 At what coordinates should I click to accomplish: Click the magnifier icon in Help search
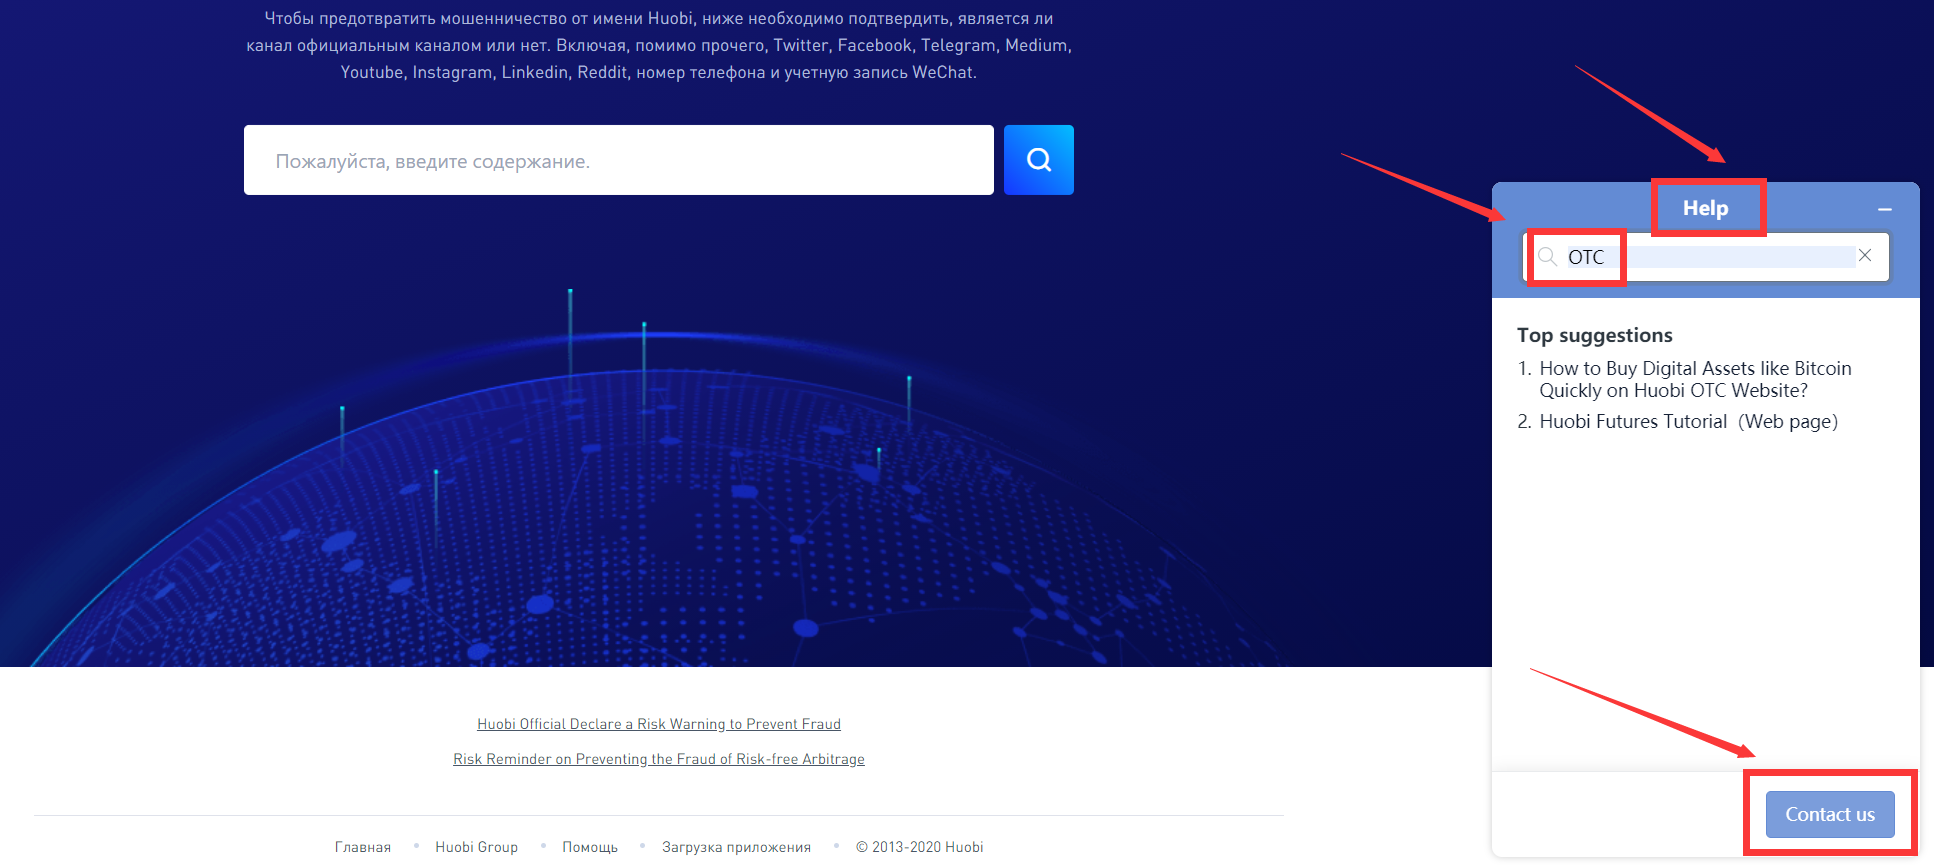(x=1547, y=257)
